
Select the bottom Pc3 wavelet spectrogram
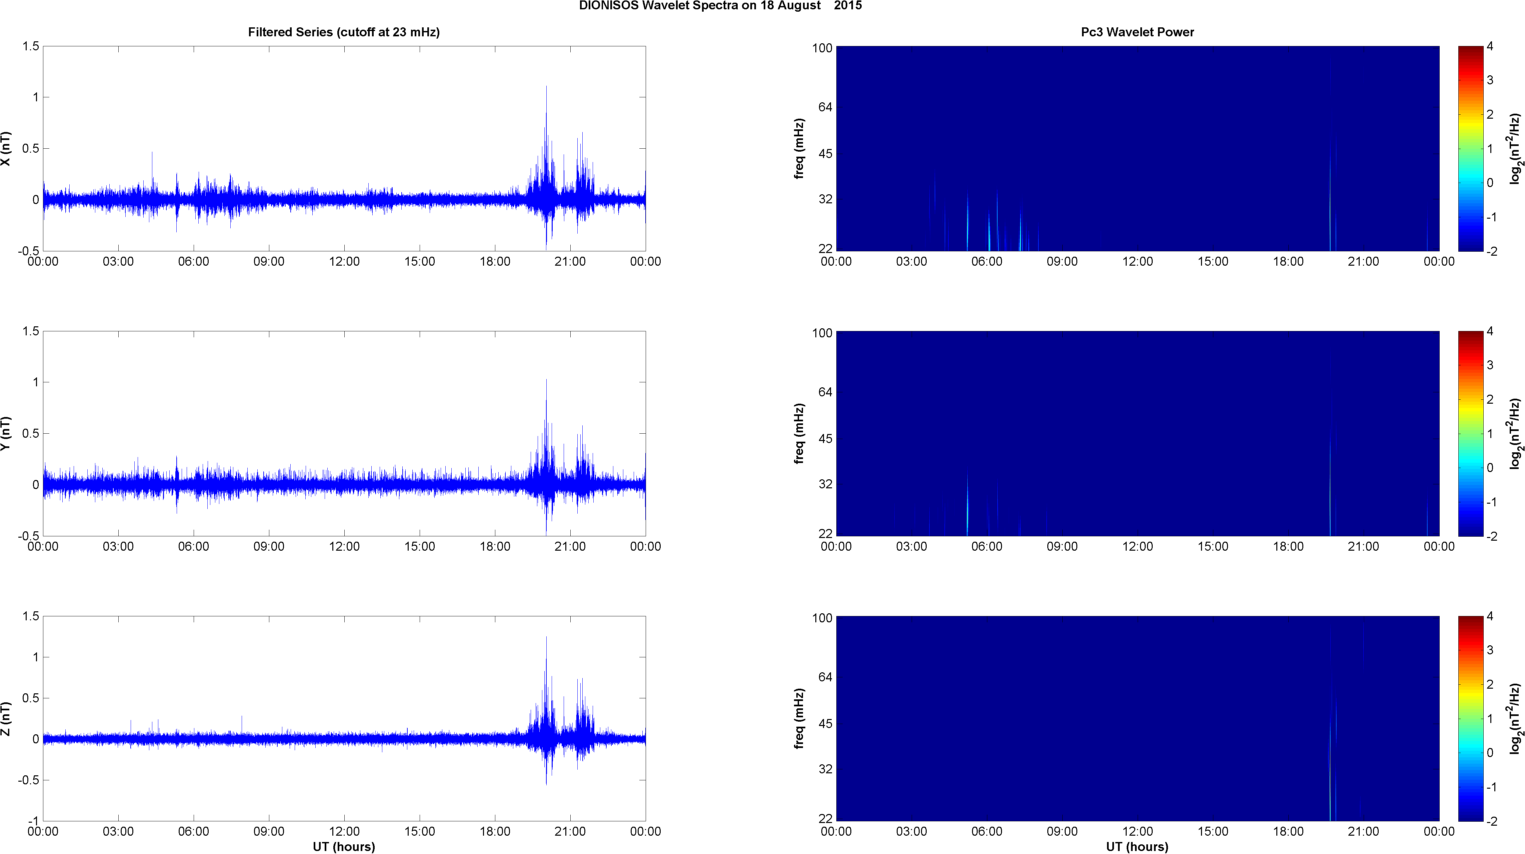[x=1137, y=718]
